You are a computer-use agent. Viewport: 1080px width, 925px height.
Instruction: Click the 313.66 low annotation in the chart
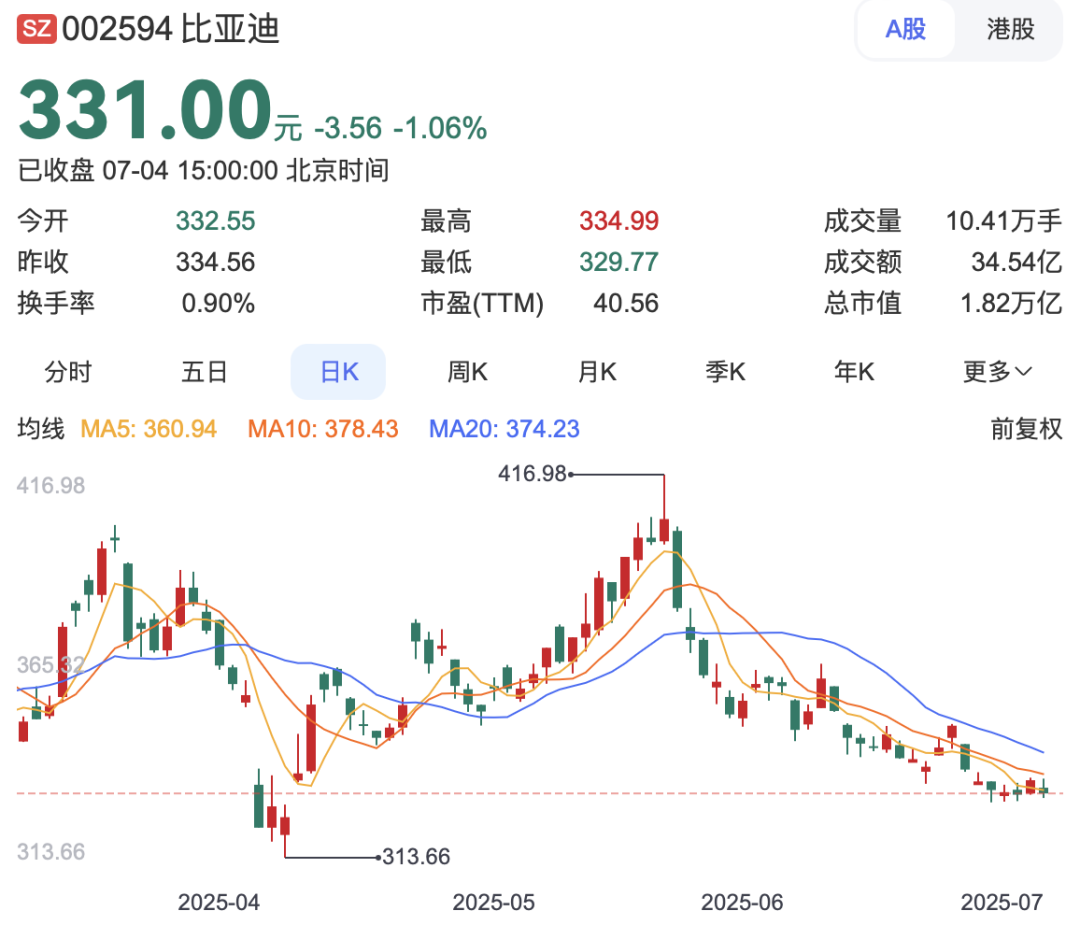click(416, 857)
